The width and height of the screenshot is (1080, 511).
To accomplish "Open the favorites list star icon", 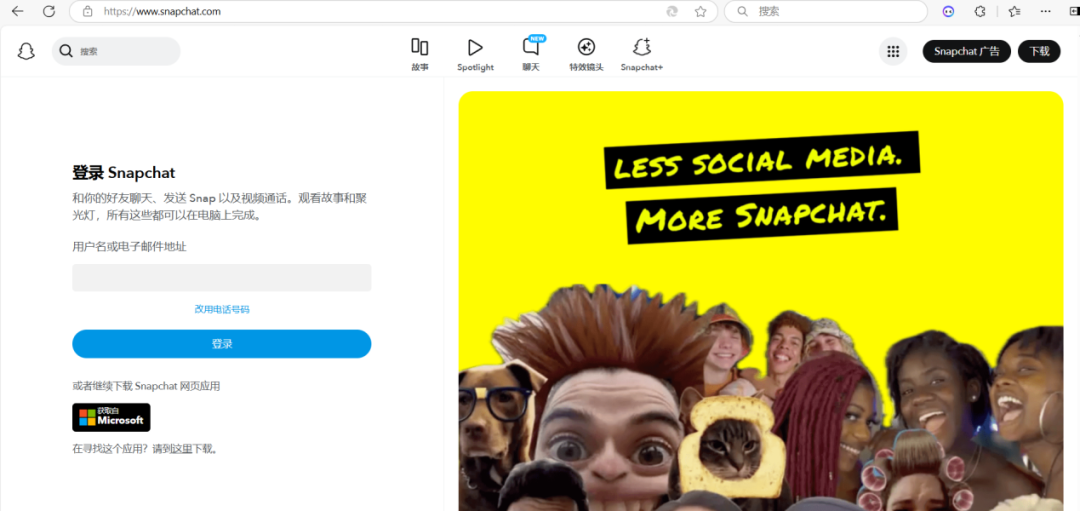I will (x=1015, y=12).
